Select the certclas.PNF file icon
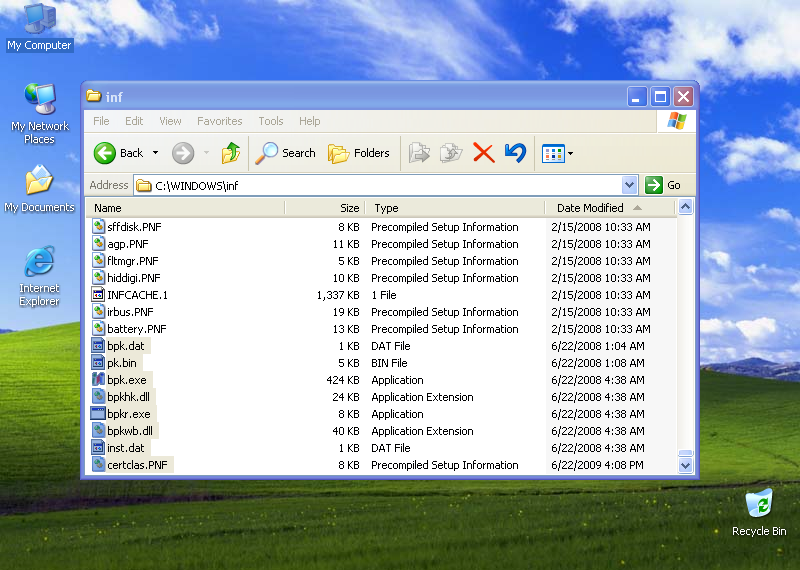 pos(98,465)
